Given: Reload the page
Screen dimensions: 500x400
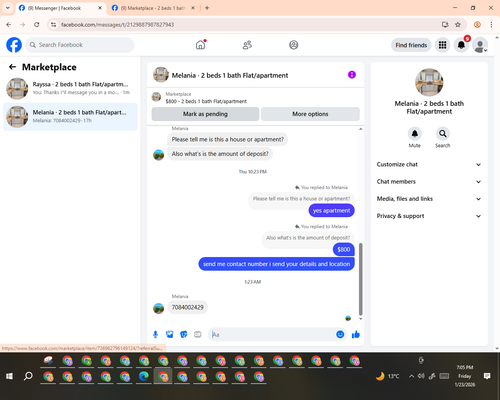Looking at the screenshot, I should point(37,25).
